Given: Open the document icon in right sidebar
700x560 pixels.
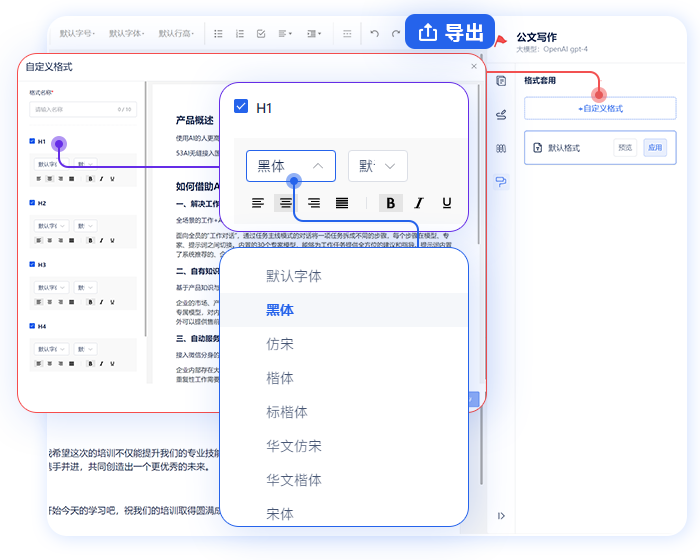Looking at the screenshot, I should tap(501, 81).
